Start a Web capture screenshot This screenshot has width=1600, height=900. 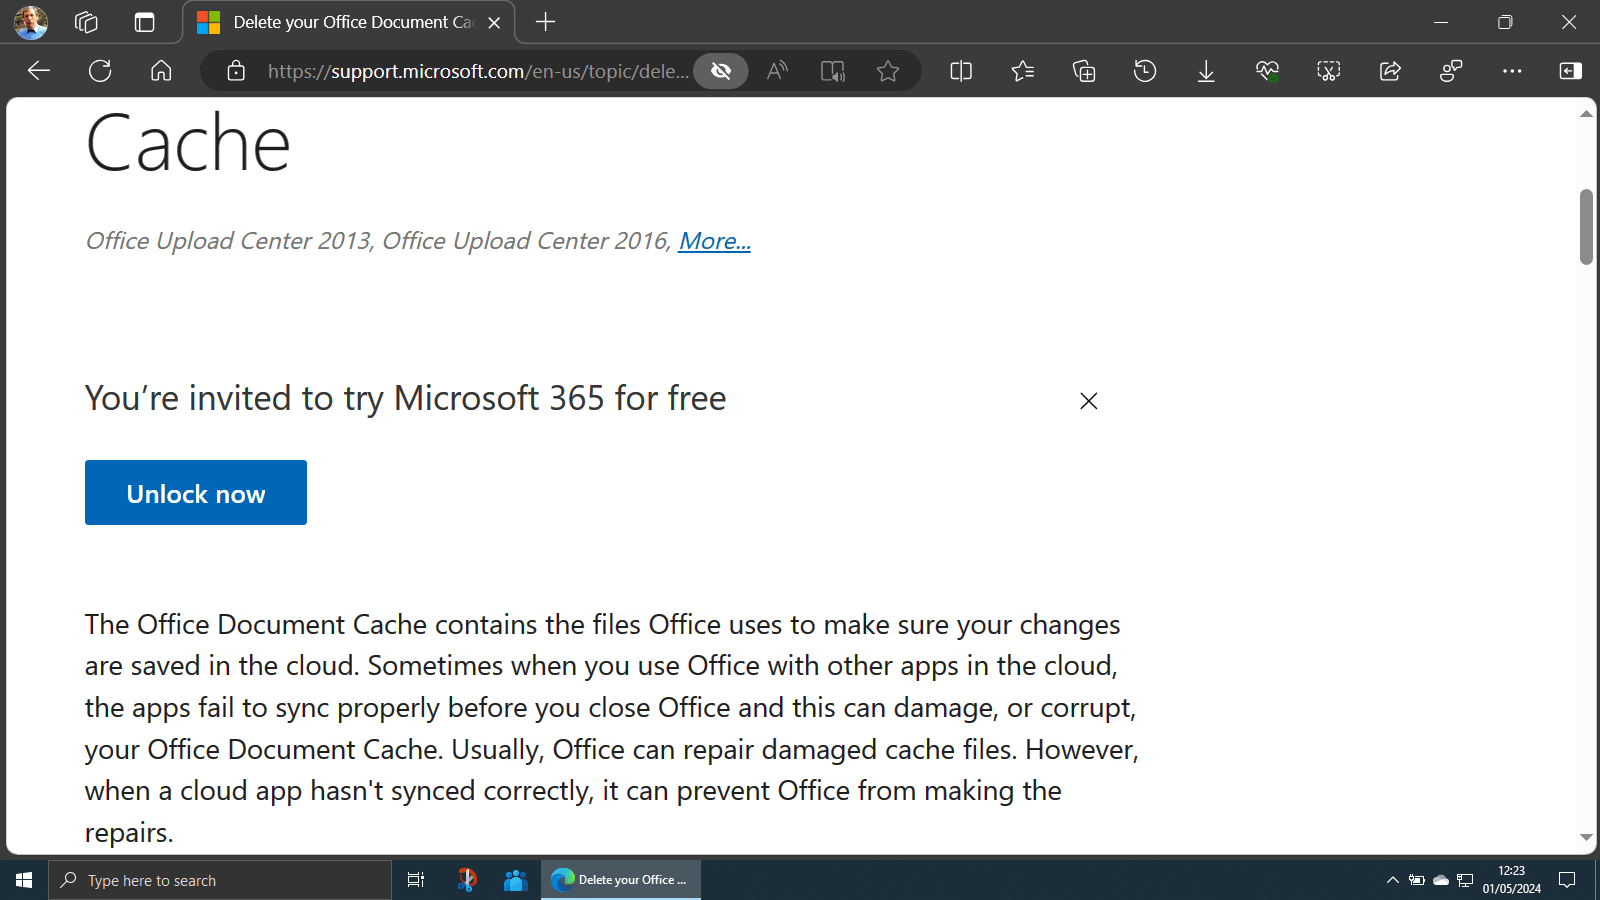point(1329,71)
